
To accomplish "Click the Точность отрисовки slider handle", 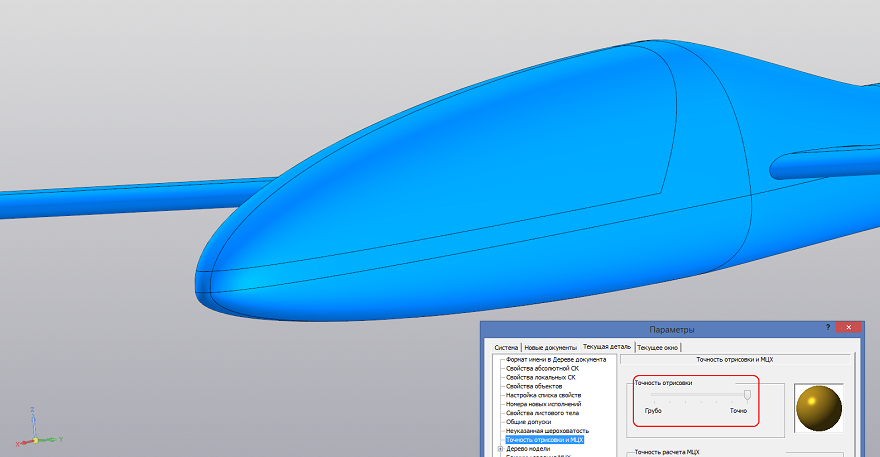I will 746,396.
